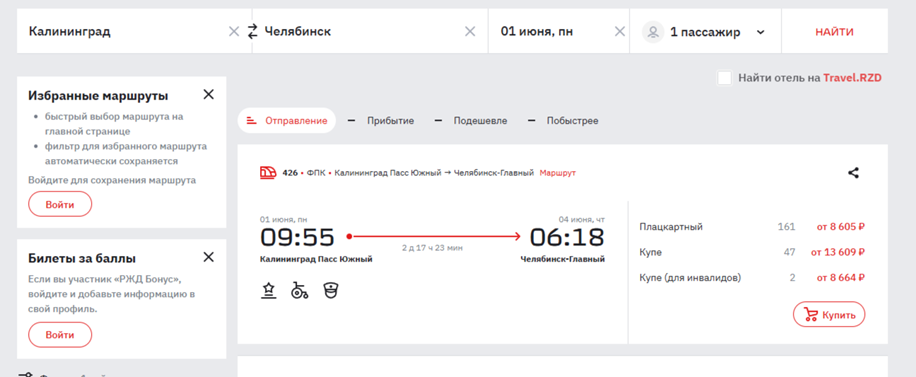Click the red train icon for 426
The image size is (916, 377).
coord(268,172)
